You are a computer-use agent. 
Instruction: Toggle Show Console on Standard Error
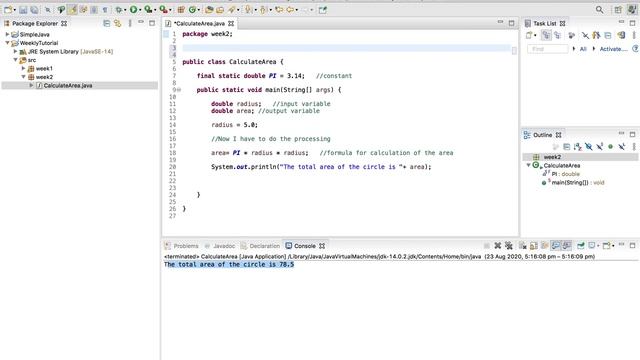tap(567, 246)
